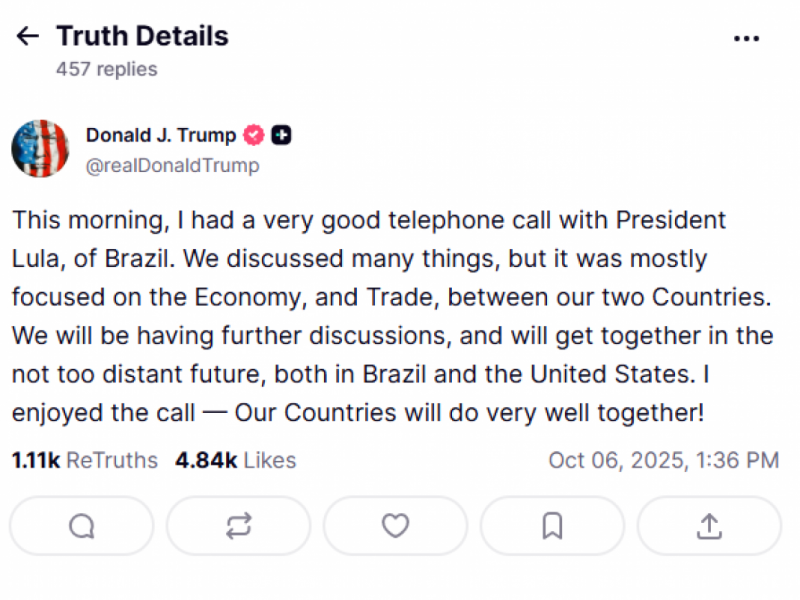
Task: Show who gave the 4.84k Likes
Action: (235, 460)
